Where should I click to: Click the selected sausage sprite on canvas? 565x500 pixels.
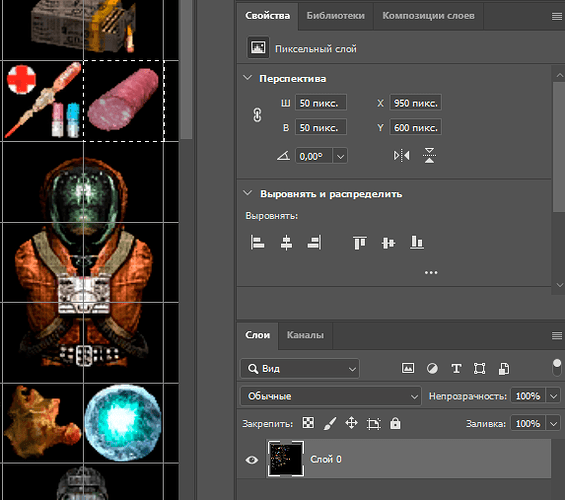tap(123, 100)
